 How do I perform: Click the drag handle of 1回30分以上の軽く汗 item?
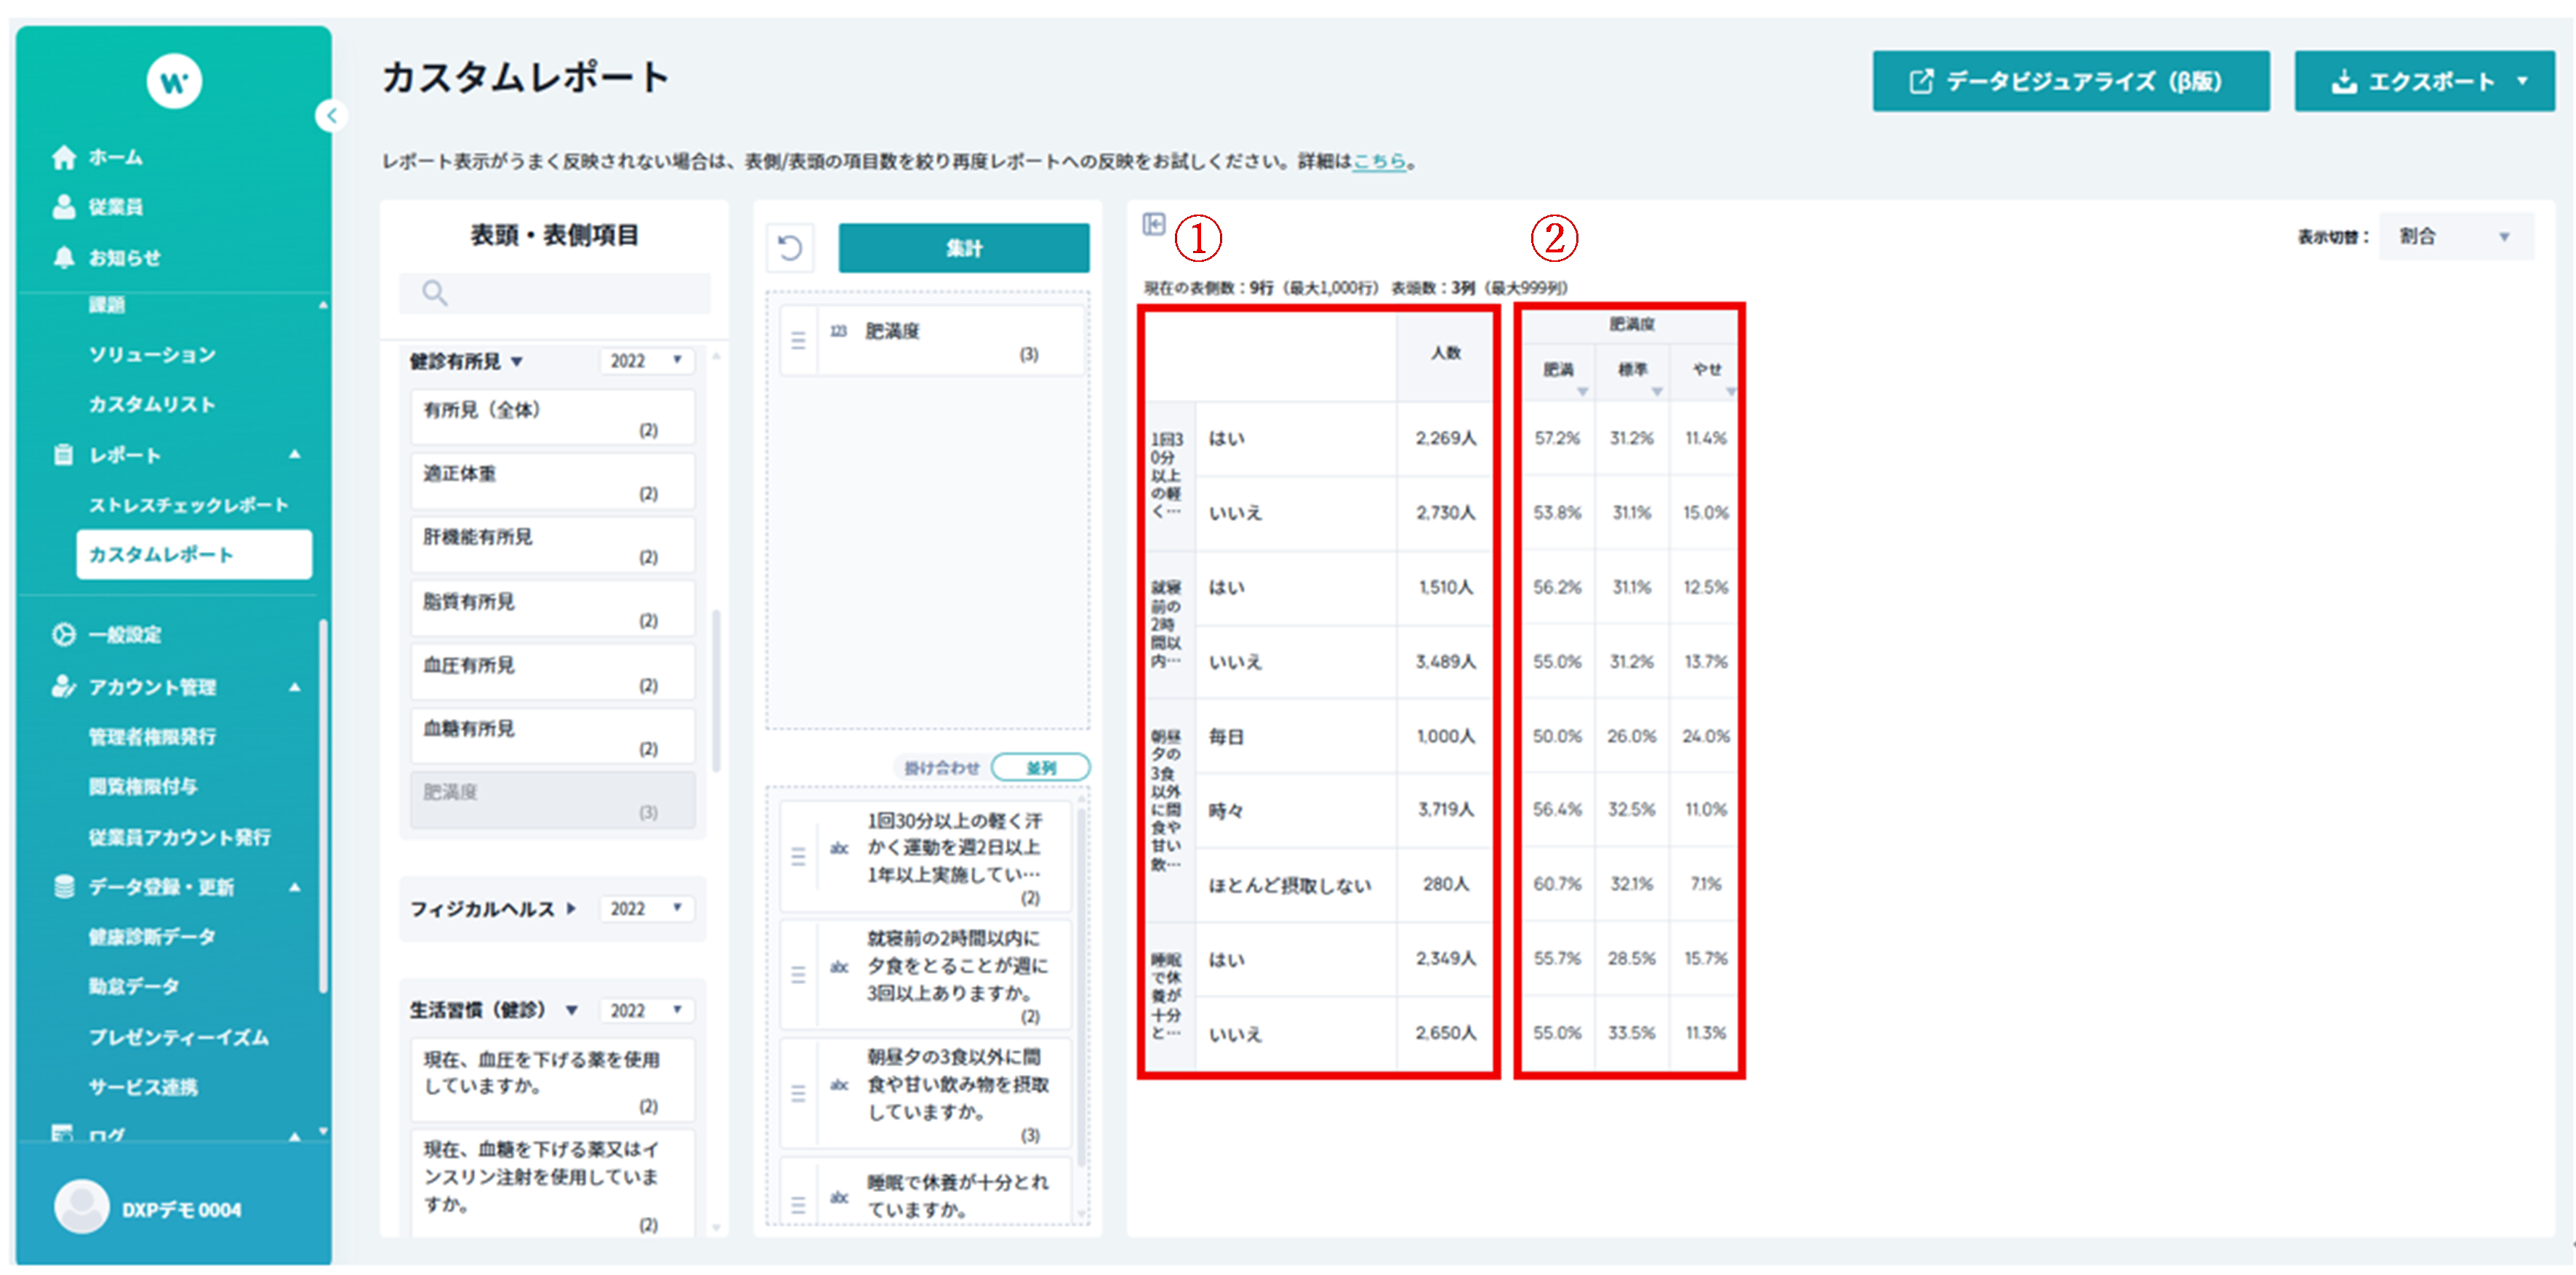(798, 857)
